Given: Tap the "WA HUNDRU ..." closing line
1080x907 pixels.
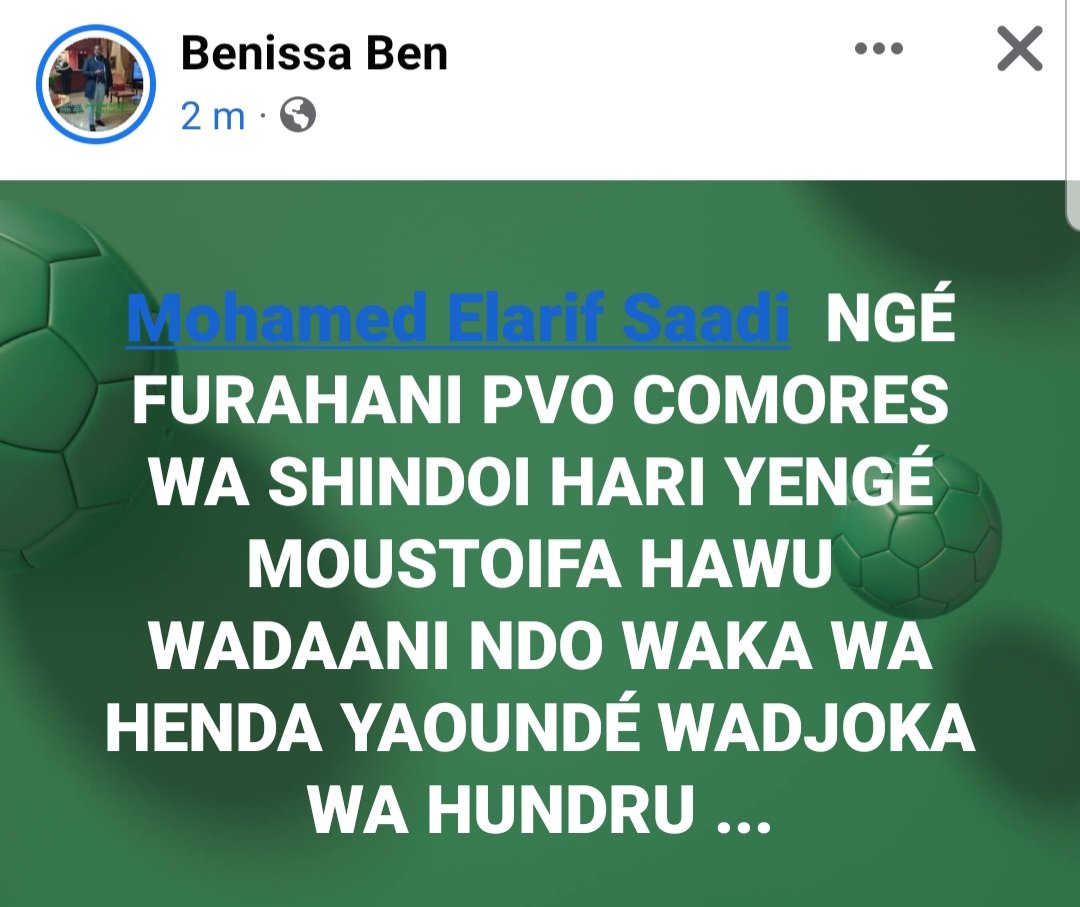Looking at the screenshot, I should pyautogui.click(x=539, y=809).
